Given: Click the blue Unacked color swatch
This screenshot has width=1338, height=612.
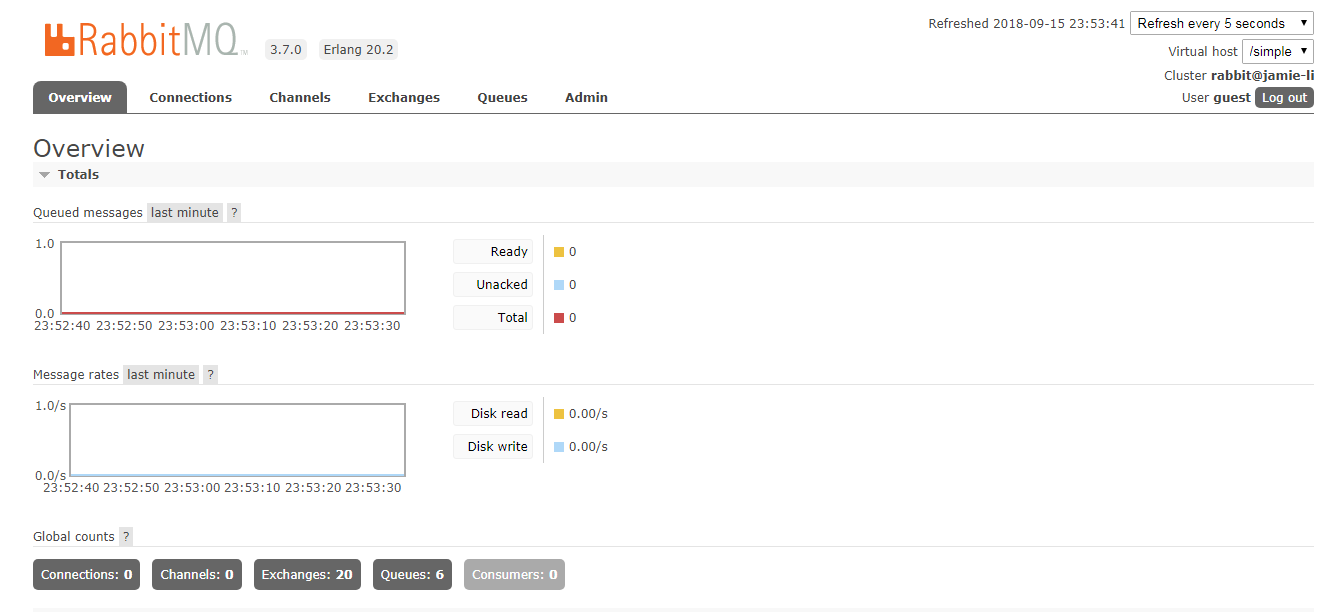Looking at the screenshot, I should [559, 285].
